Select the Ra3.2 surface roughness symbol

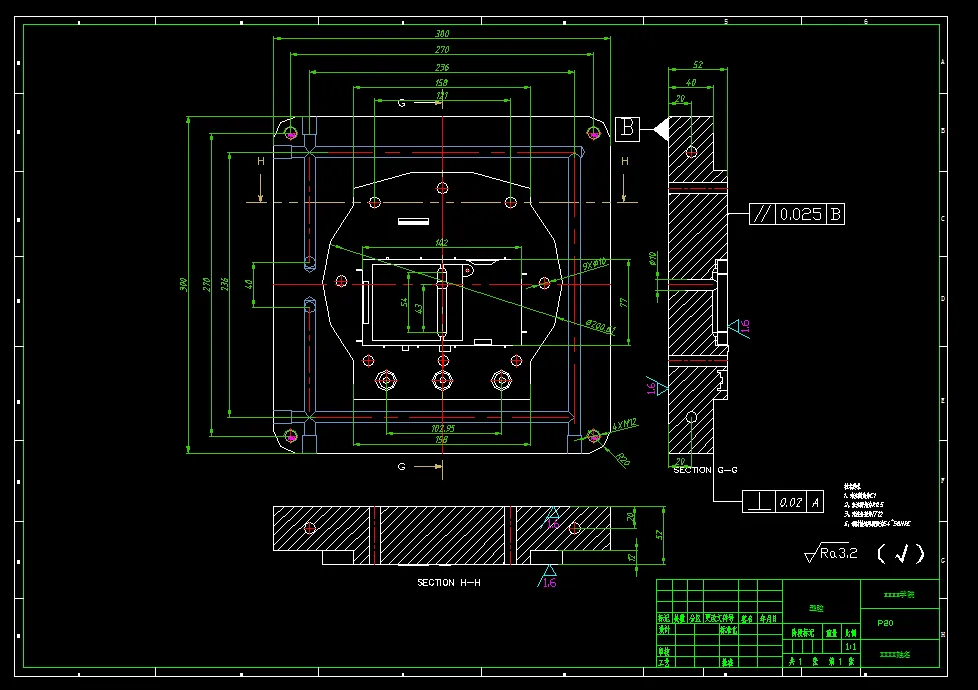[x=831, y=553]
